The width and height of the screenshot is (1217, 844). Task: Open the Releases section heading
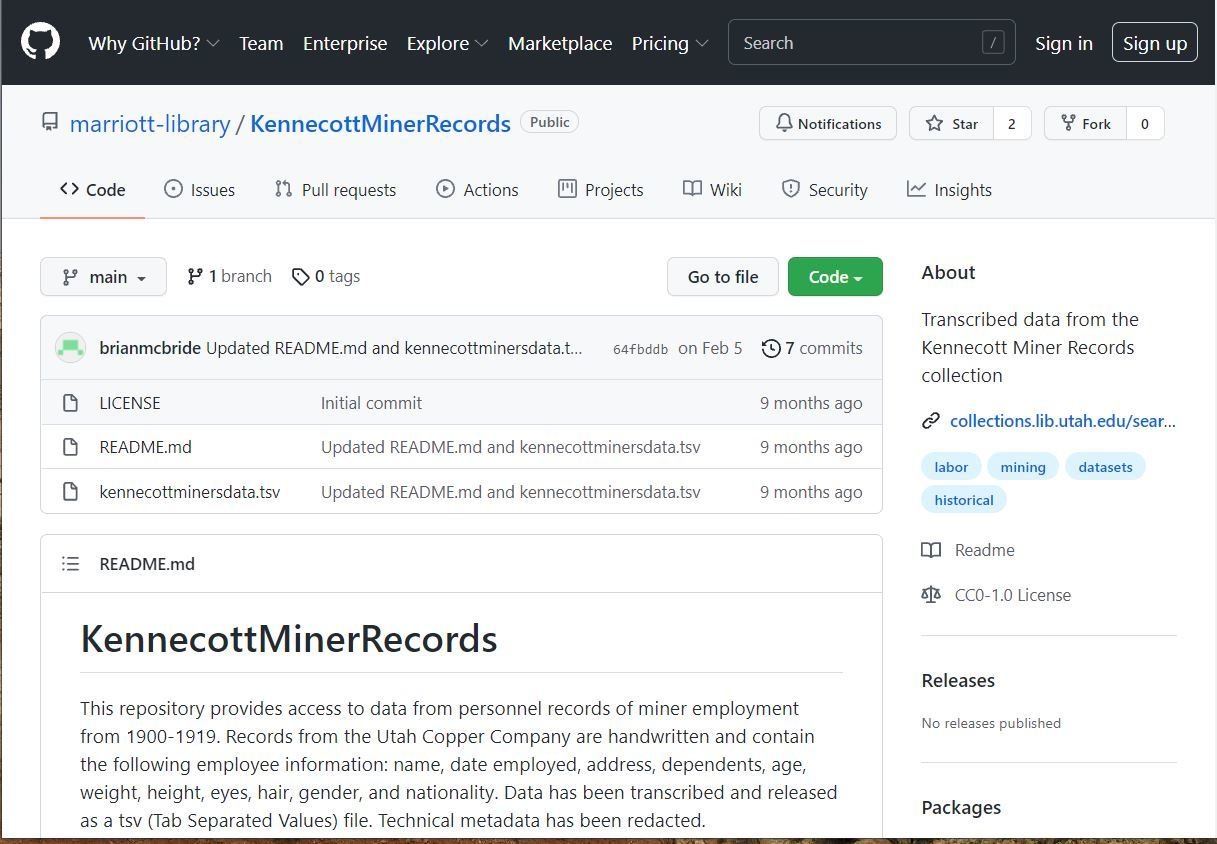(958, 680)
